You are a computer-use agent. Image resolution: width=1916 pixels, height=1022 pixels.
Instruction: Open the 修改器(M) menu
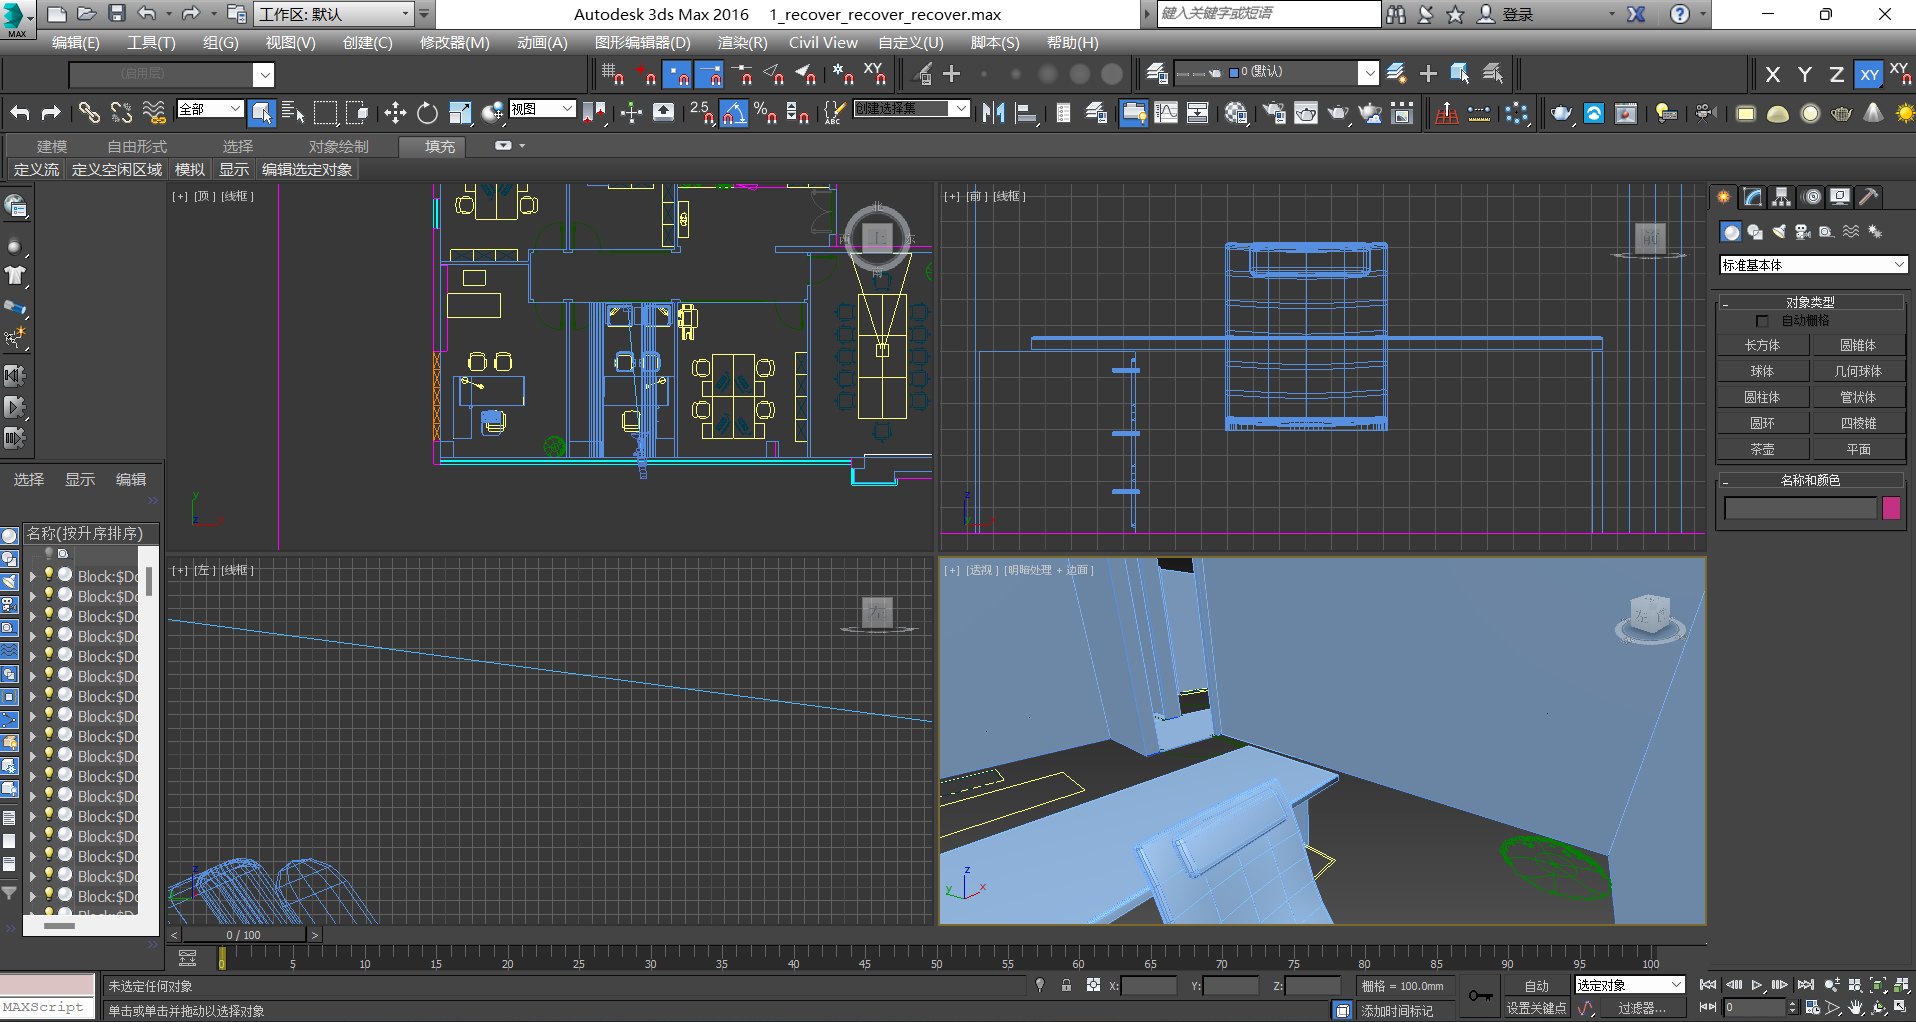(454, 43)
